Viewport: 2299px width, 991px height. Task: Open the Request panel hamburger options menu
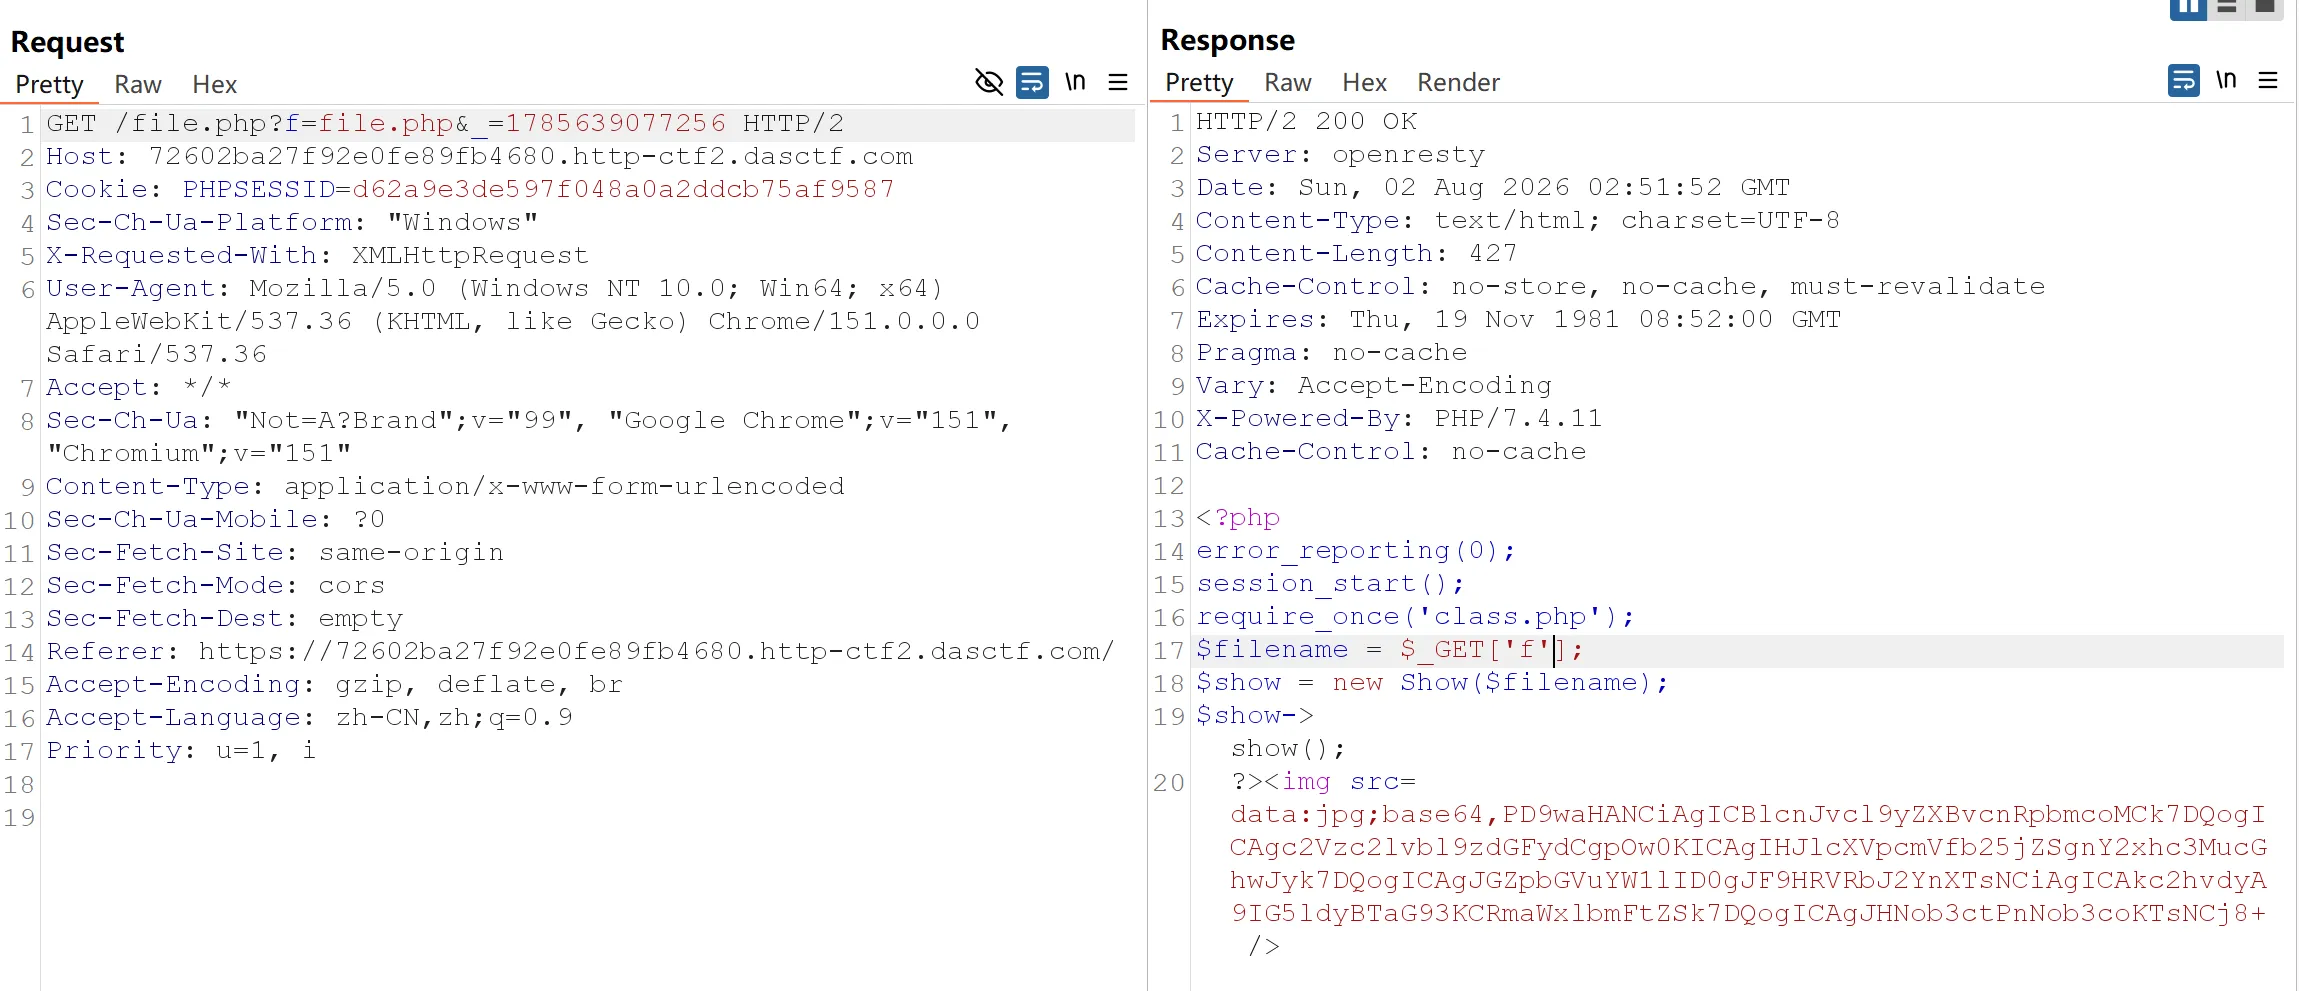point(1118,82)
